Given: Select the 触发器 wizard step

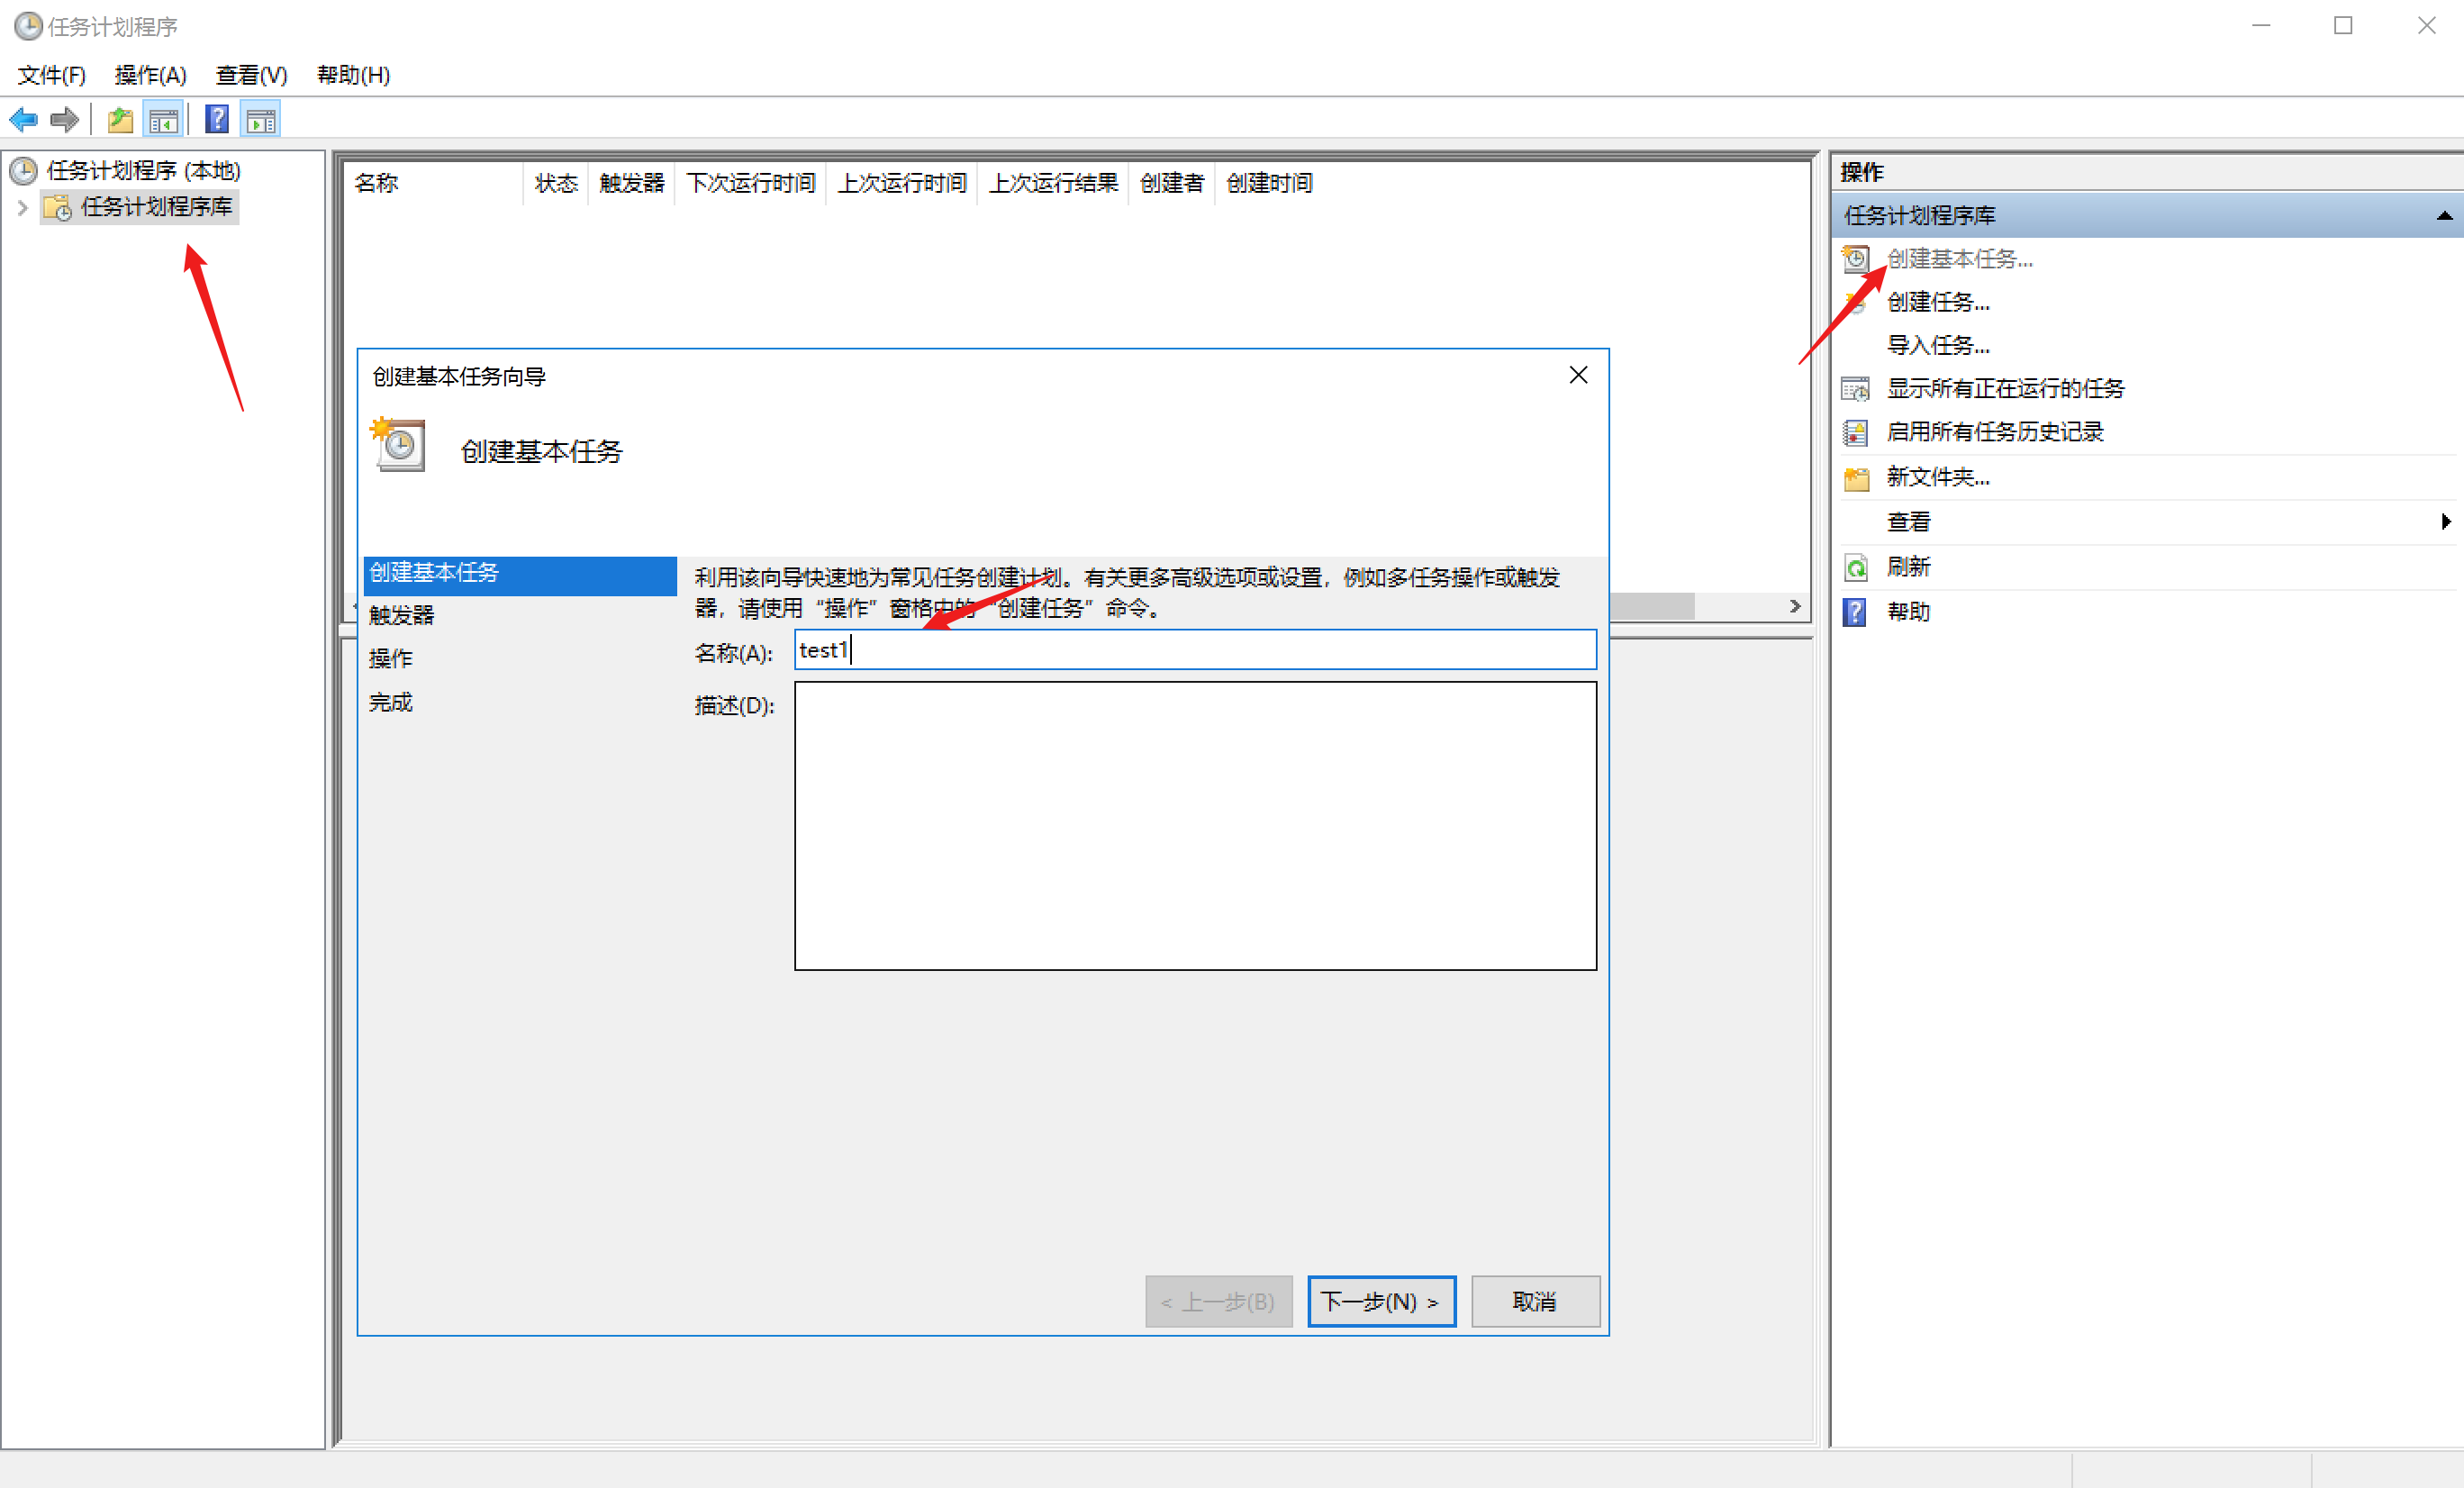Looking at the screenshot, I should [401, 615].
